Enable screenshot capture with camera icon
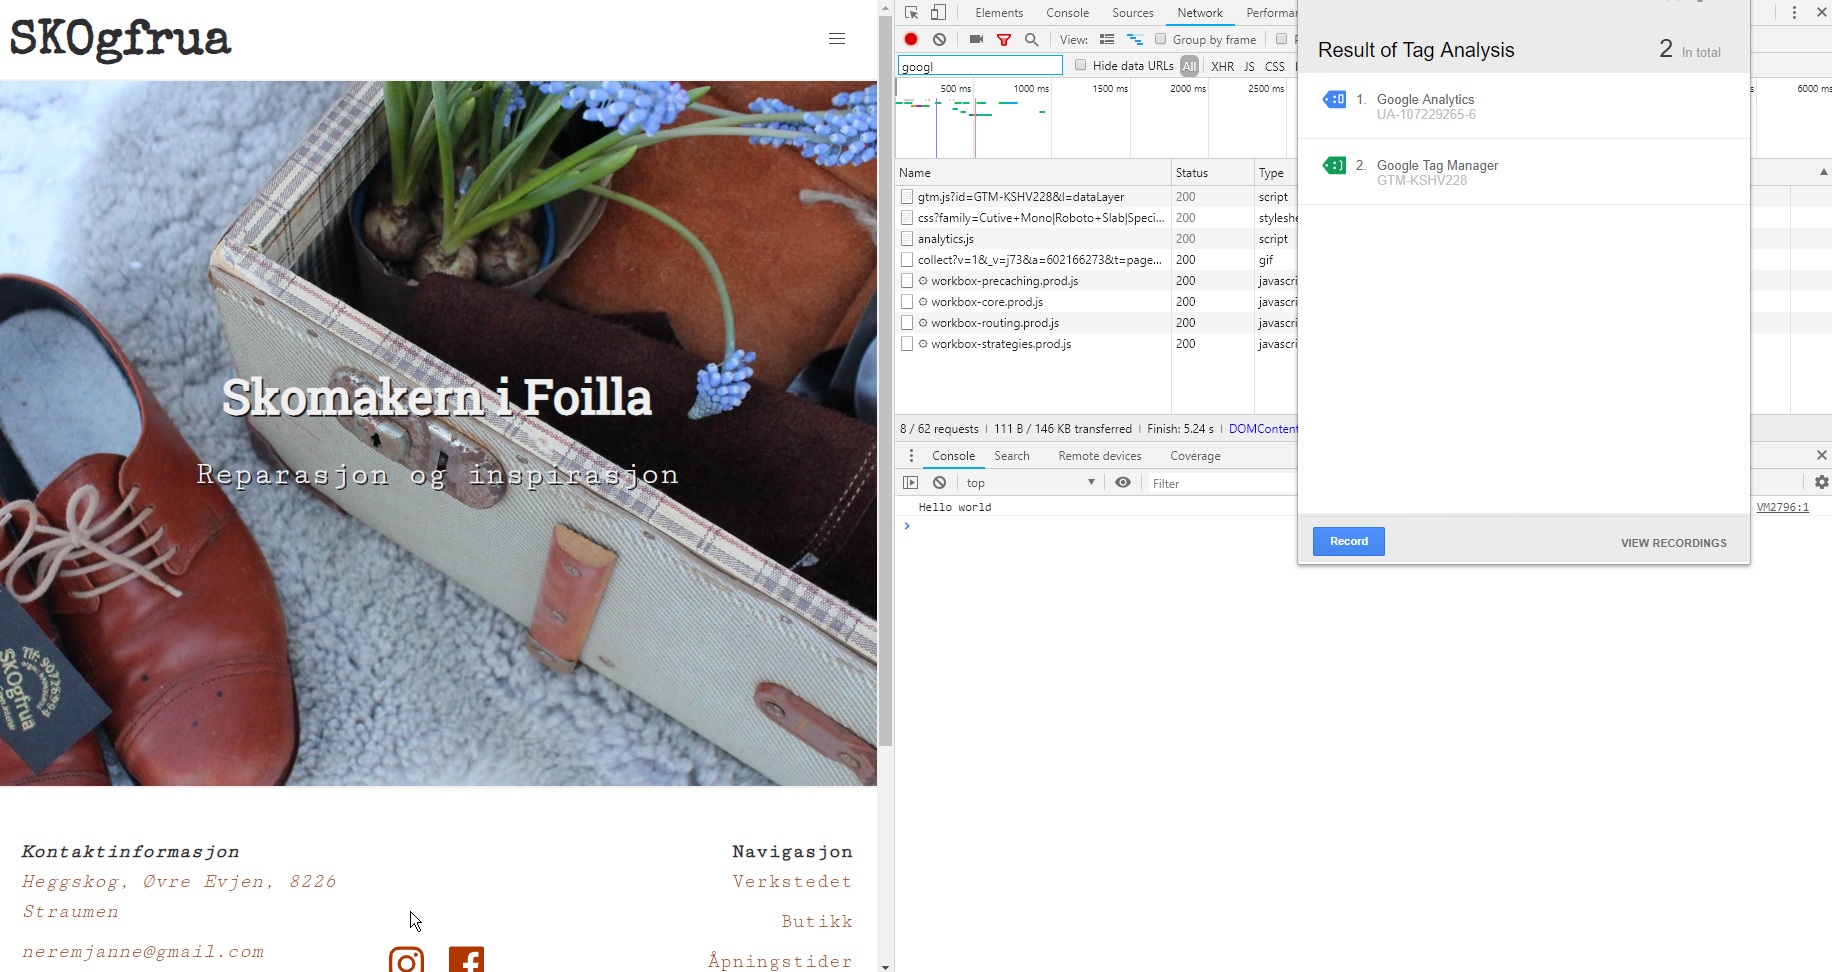The height and width of the screenshot is (972, 1832). (x=976, y=39)
